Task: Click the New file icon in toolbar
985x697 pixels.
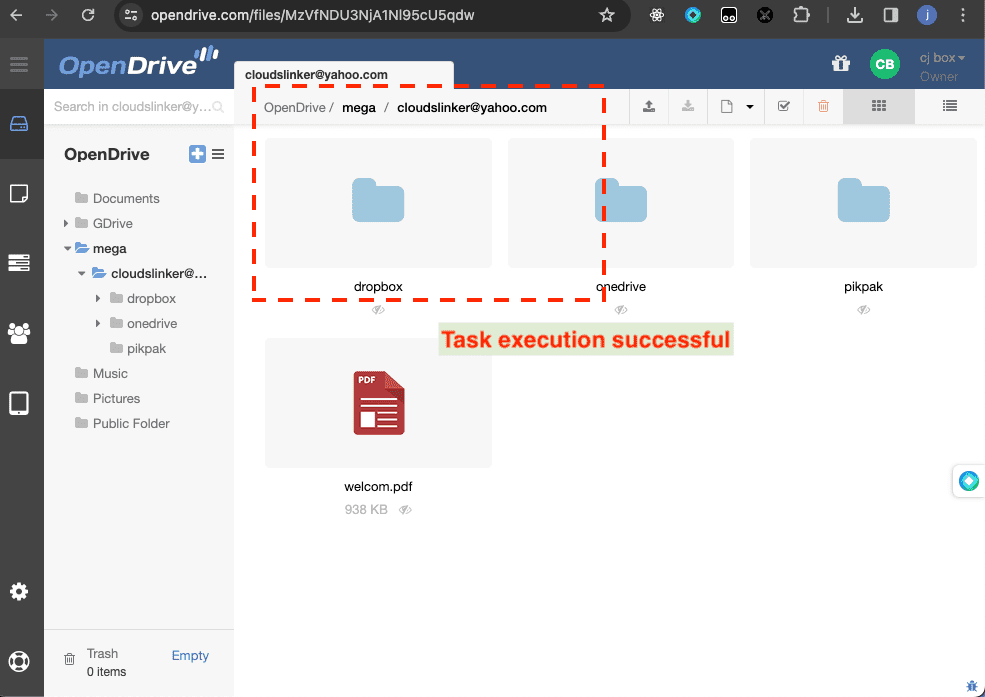Action: coord(727,107)
